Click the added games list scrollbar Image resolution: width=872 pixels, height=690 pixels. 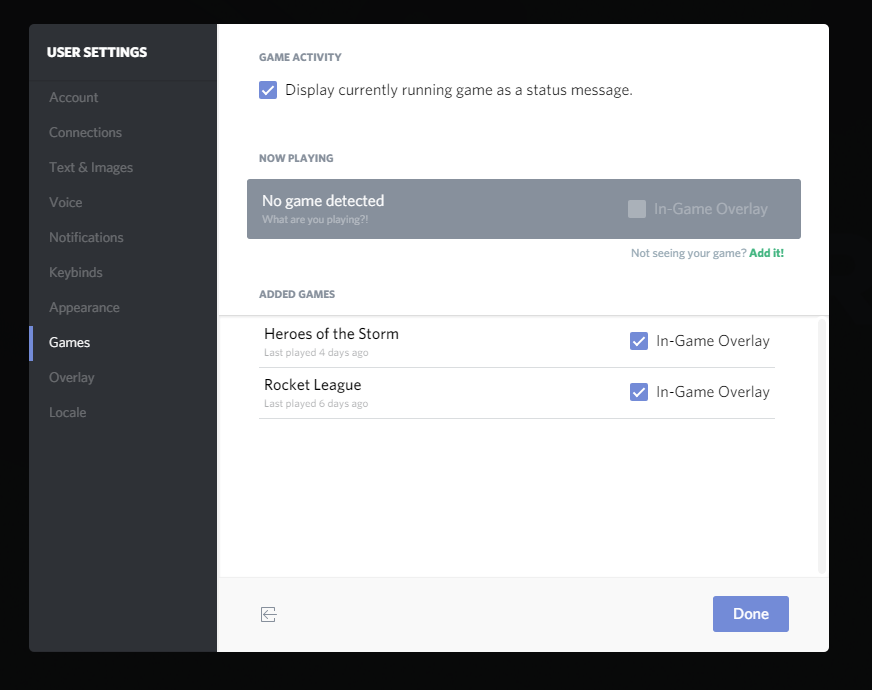tap(821, 446)
